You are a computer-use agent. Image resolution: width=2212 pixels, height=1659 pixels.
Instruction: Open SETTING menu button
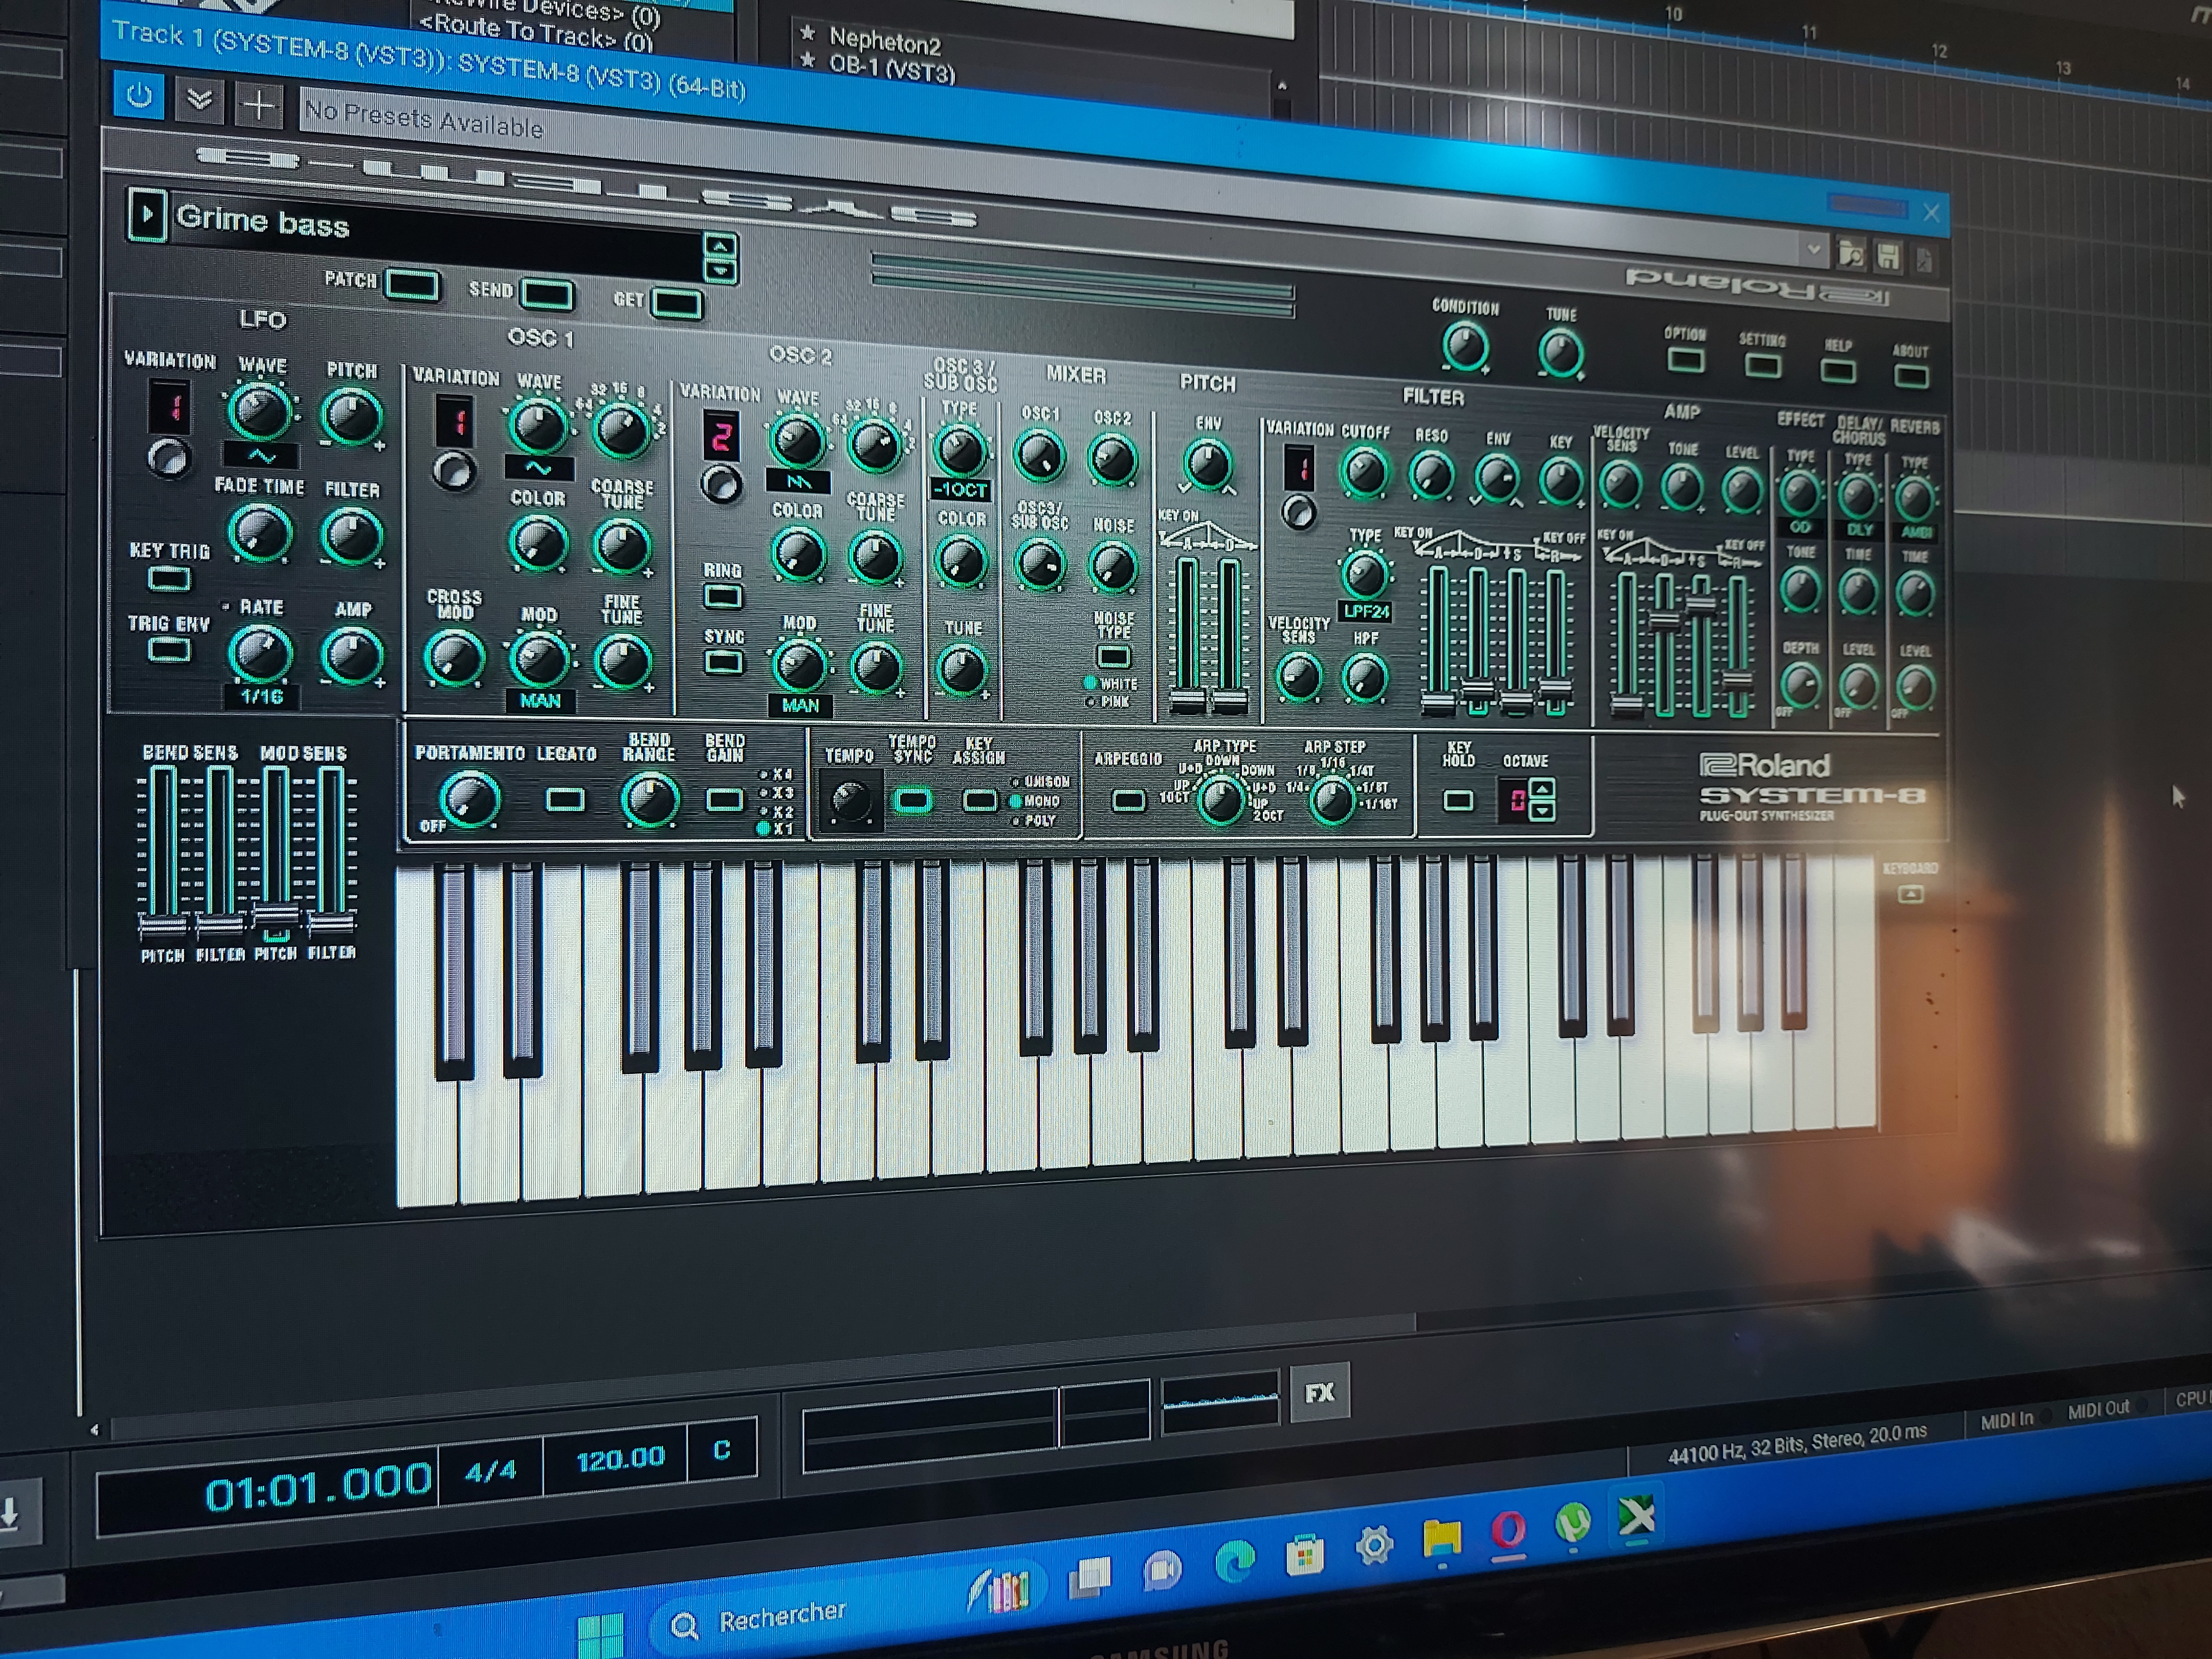pos(1762,366)
